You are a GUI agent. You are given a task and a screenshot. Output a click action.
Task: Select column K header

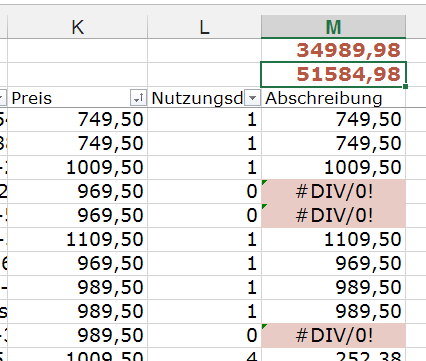[x=77, y=27]
